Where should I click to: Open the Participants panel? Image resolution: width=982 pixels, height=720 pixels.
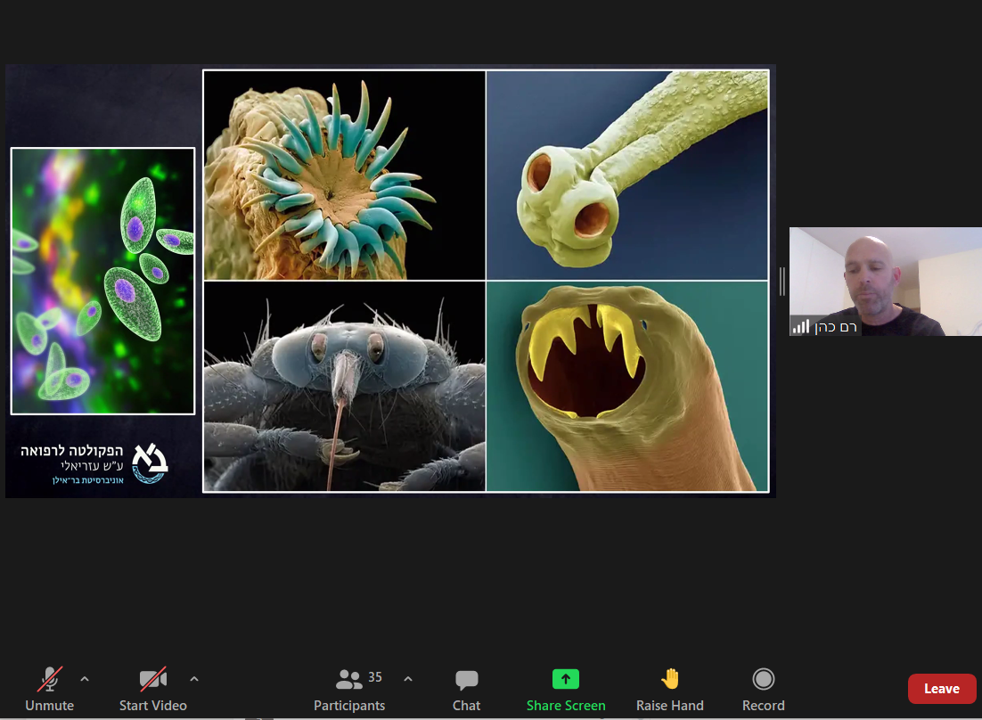point(349,689)
